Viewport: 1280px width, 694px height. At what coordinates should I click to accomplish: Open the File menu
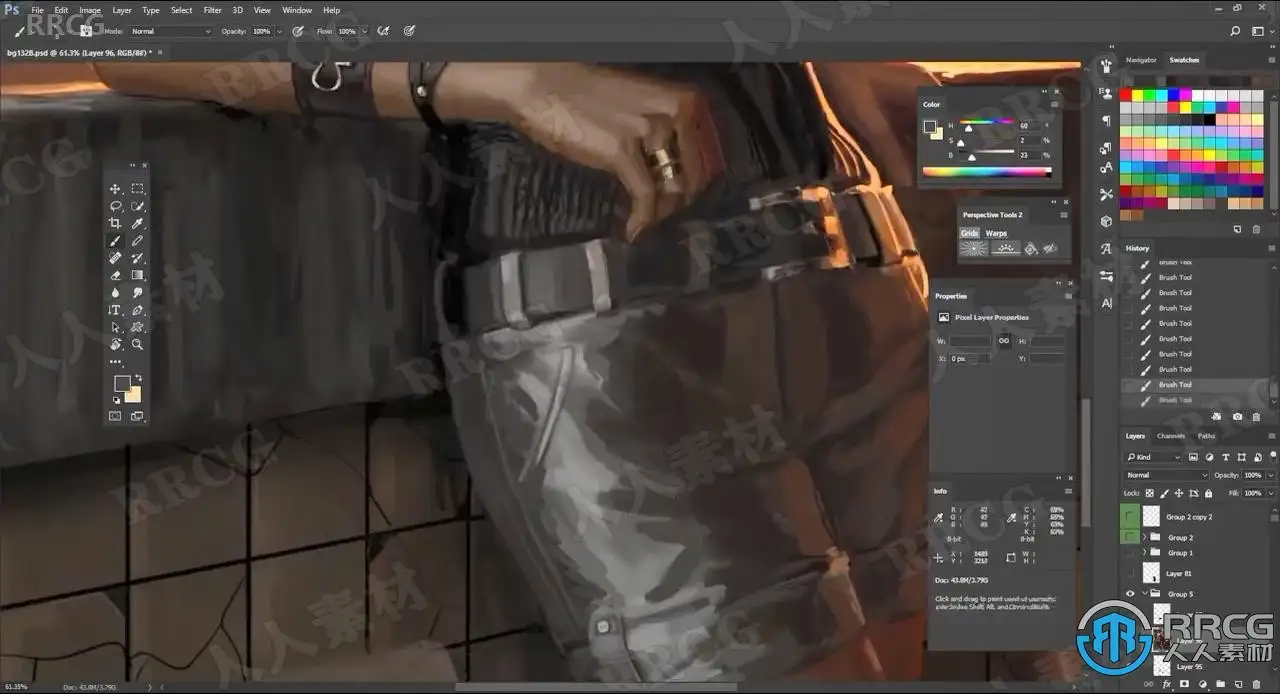[37, 10]
